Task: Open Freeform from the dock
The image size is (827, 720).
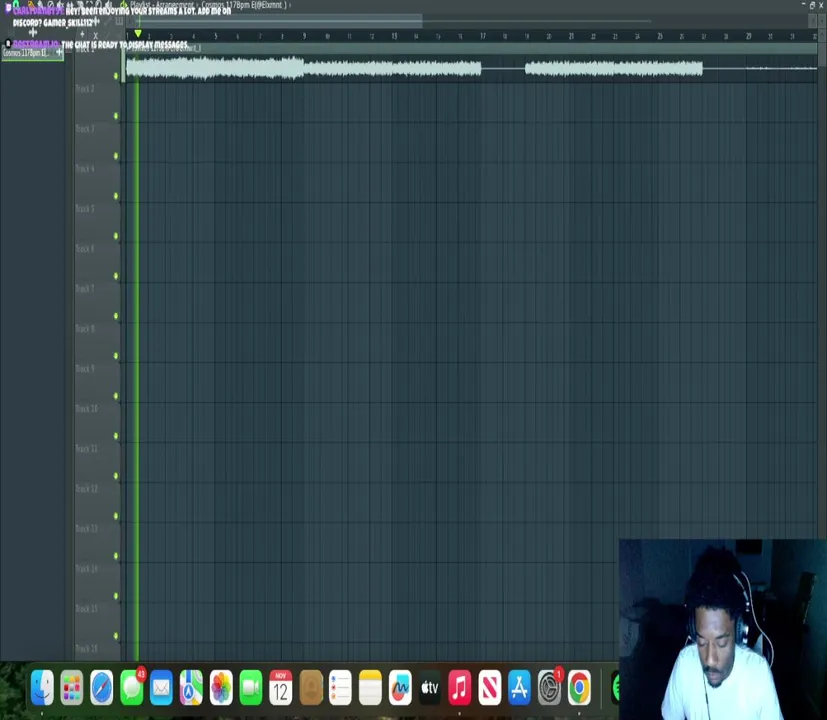Action: 400,688
